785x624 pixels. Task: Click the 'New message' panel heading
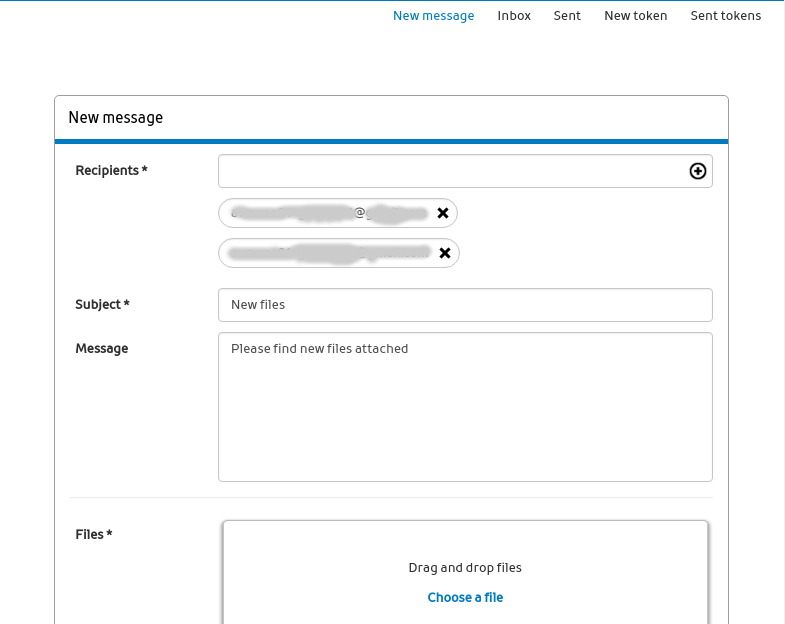click(x=115, y=118)
